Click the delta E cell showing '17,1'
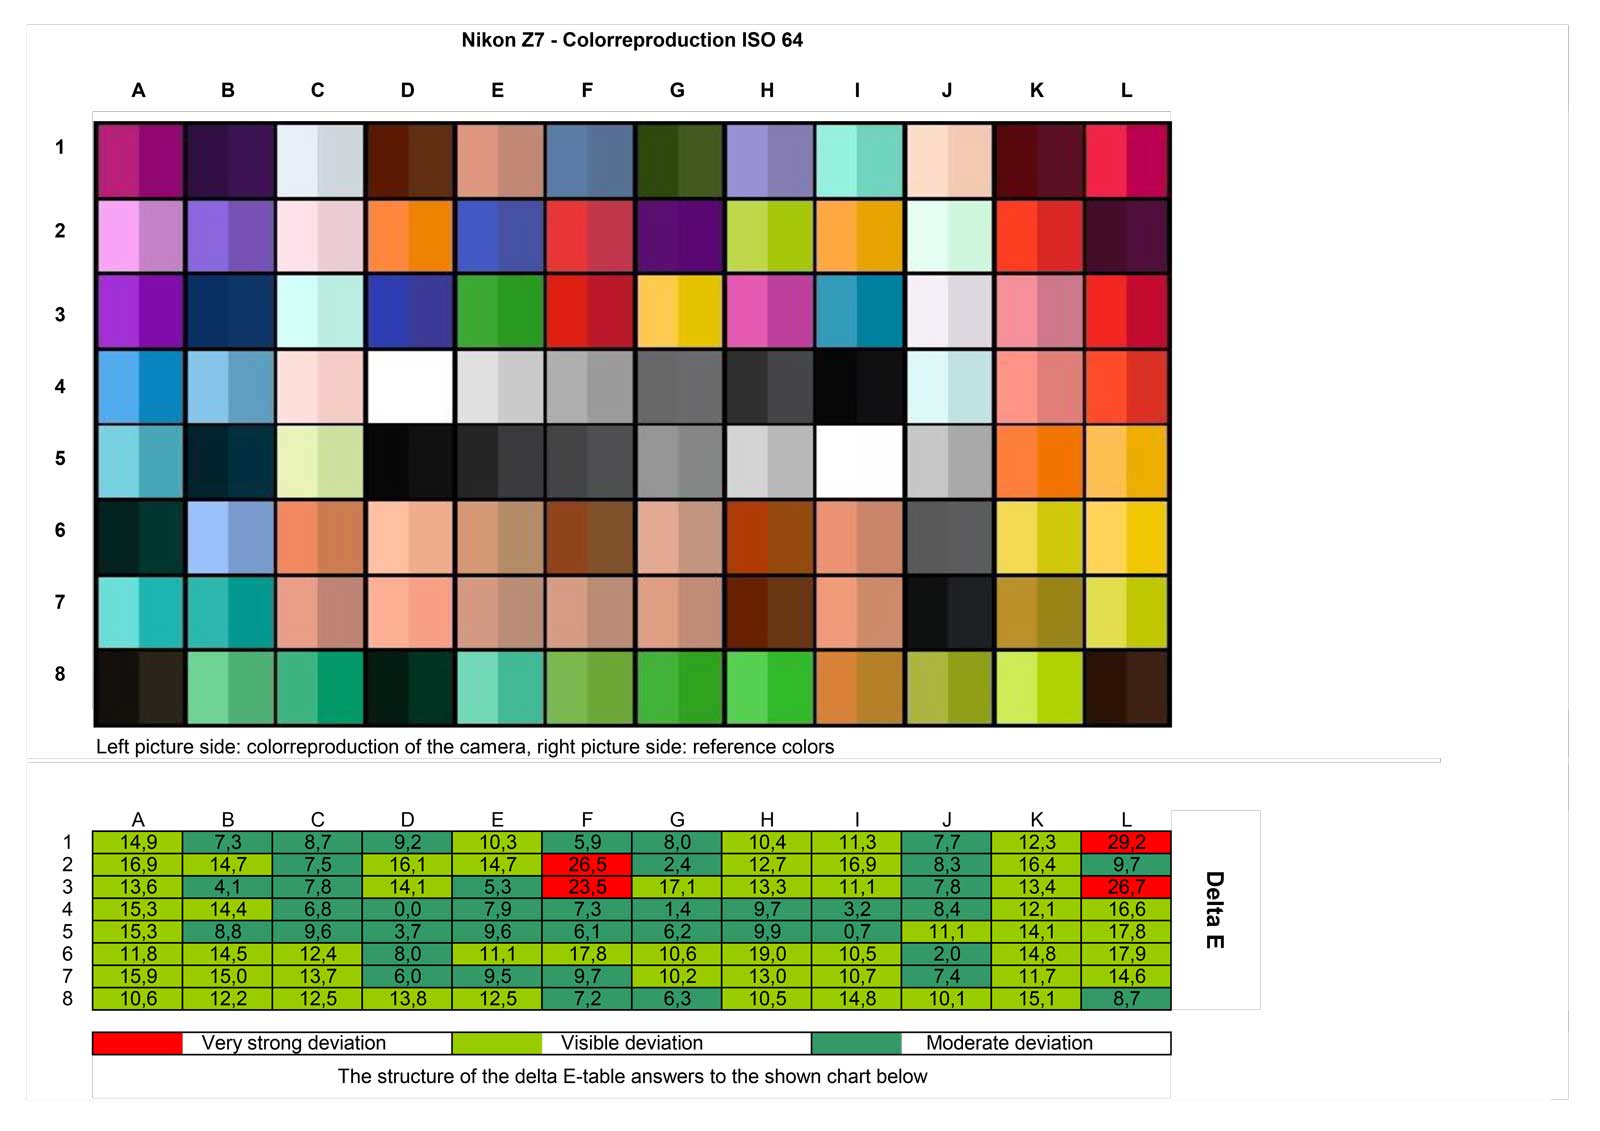 click(x=677, y=887)
